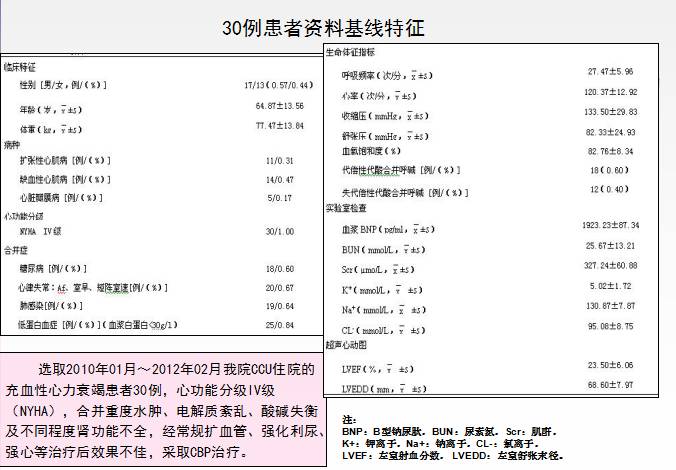Click the 血氧饱和度 row label
Image resolution: width=676 pixels, height=470 pixels.
click(x=372, y=151)
